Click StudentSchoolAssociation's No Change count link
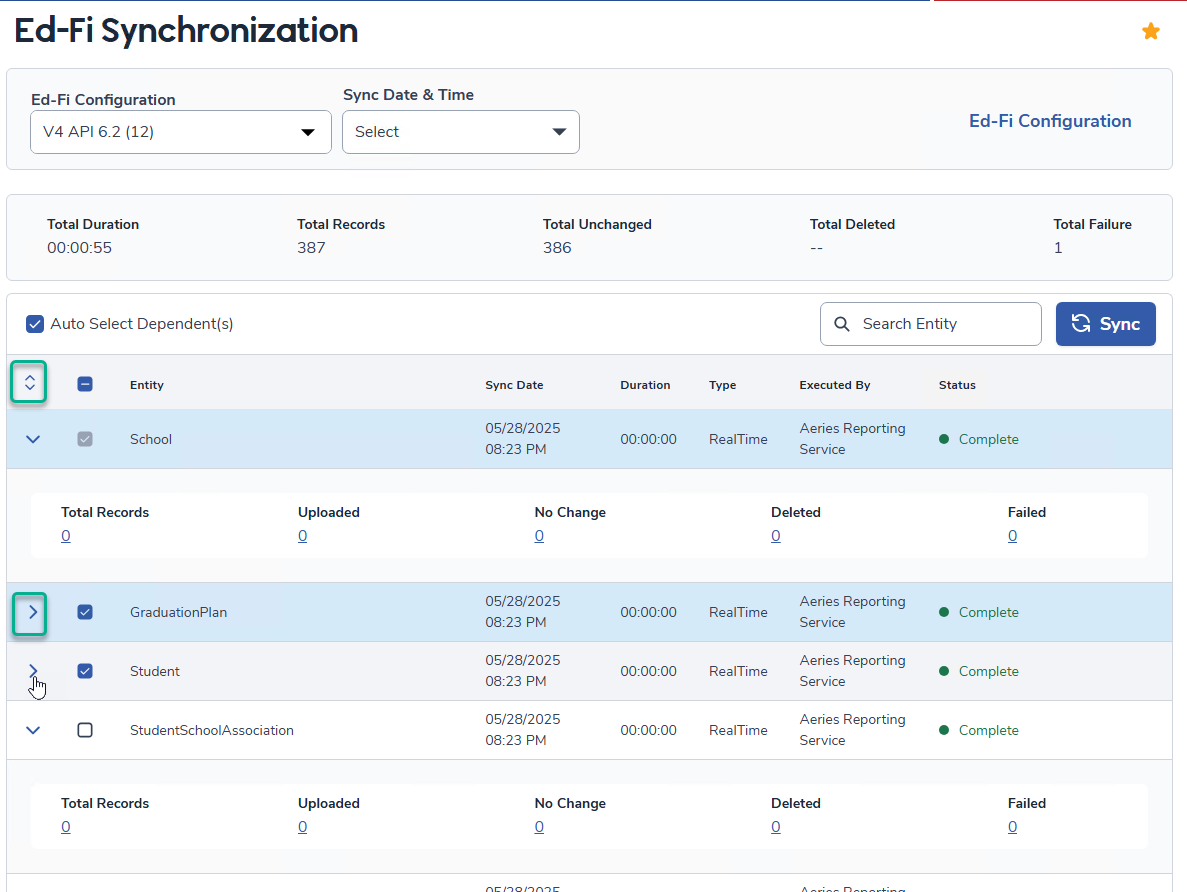This screenshot has width=1187, height=892. point(539,827)
